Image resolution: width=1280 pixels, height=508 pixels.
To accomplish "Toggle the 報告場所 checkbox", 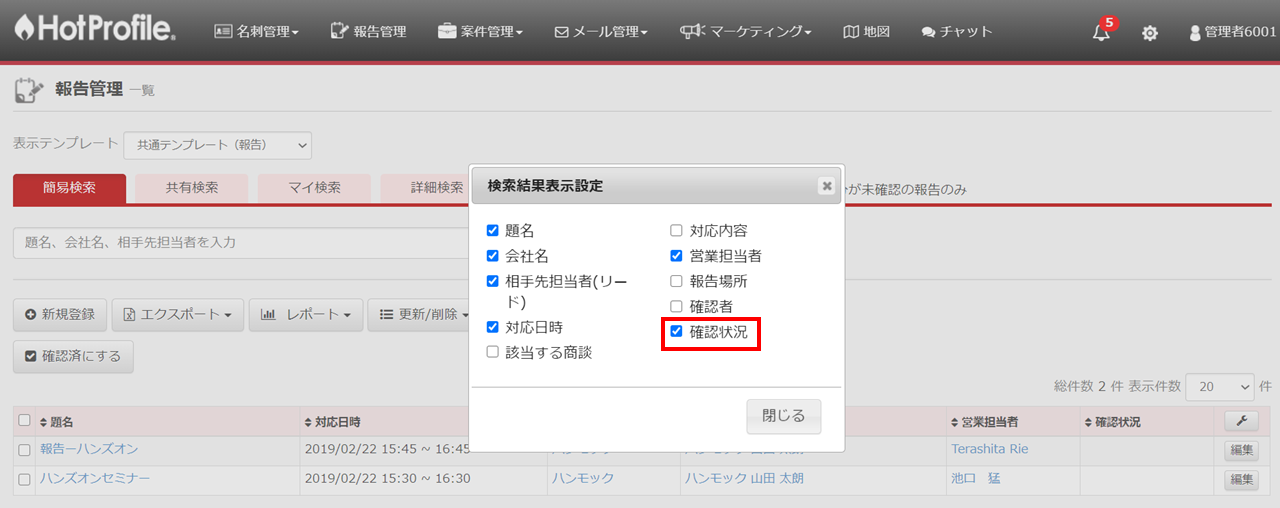I will (x=677, y=281).
